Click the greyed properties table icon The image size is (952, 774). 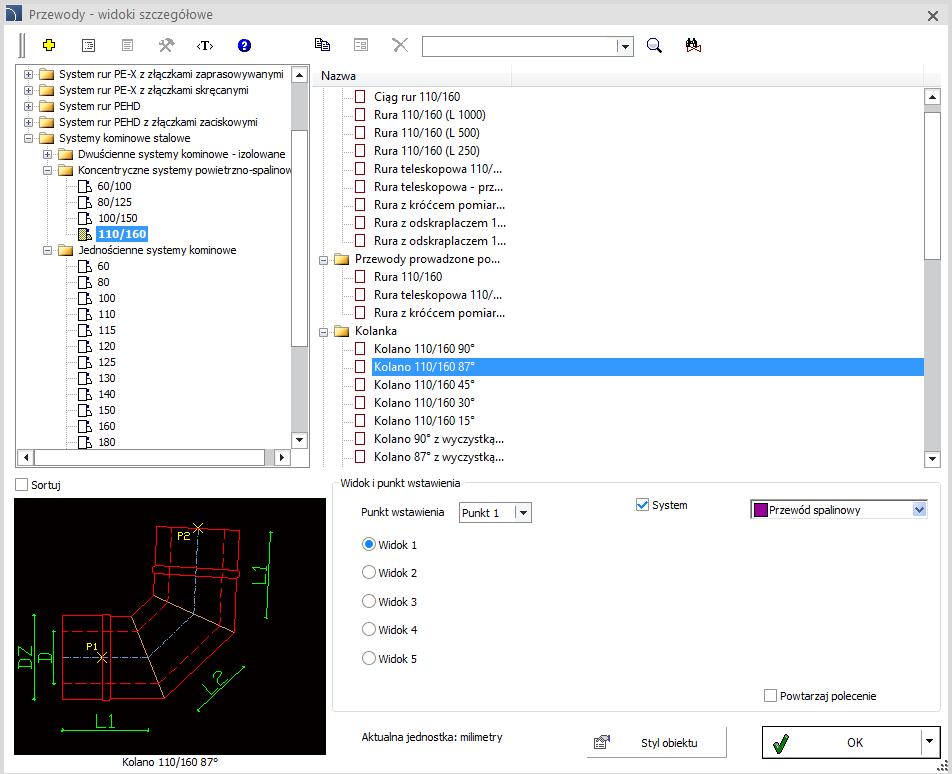[x=361, y=45]
